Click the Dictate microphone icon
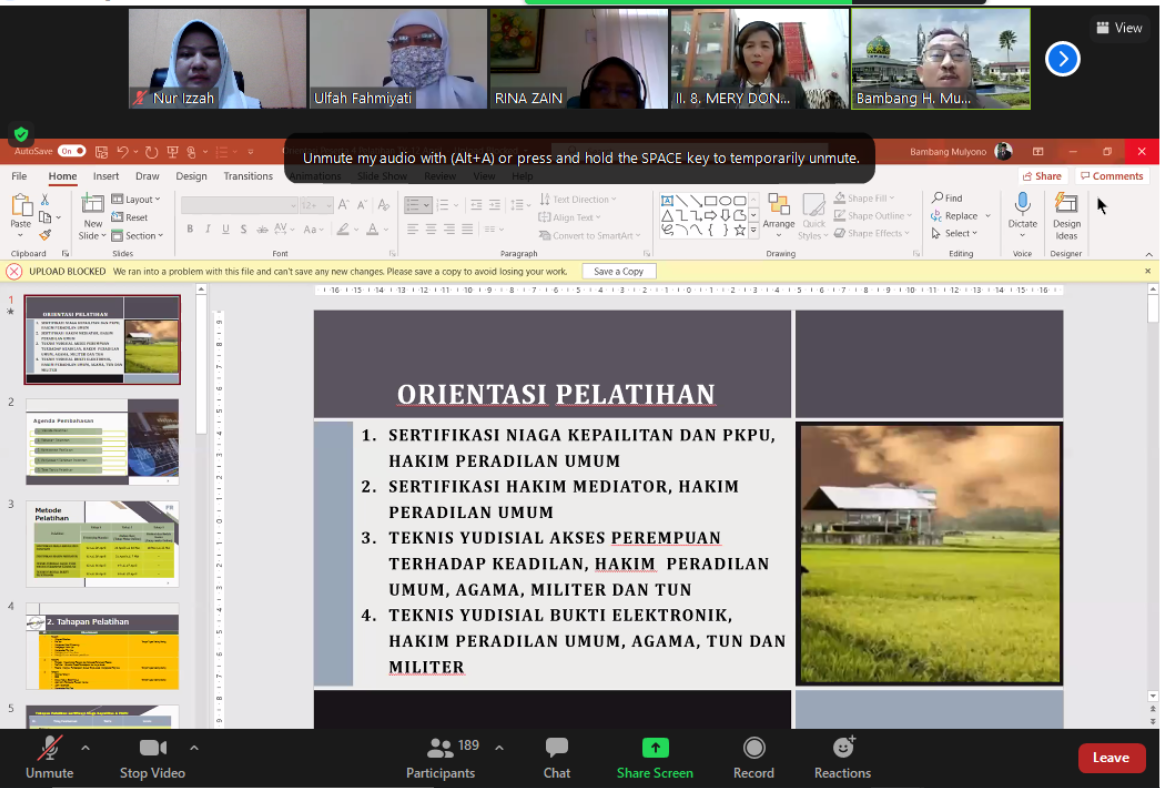 click(1022, 204)
